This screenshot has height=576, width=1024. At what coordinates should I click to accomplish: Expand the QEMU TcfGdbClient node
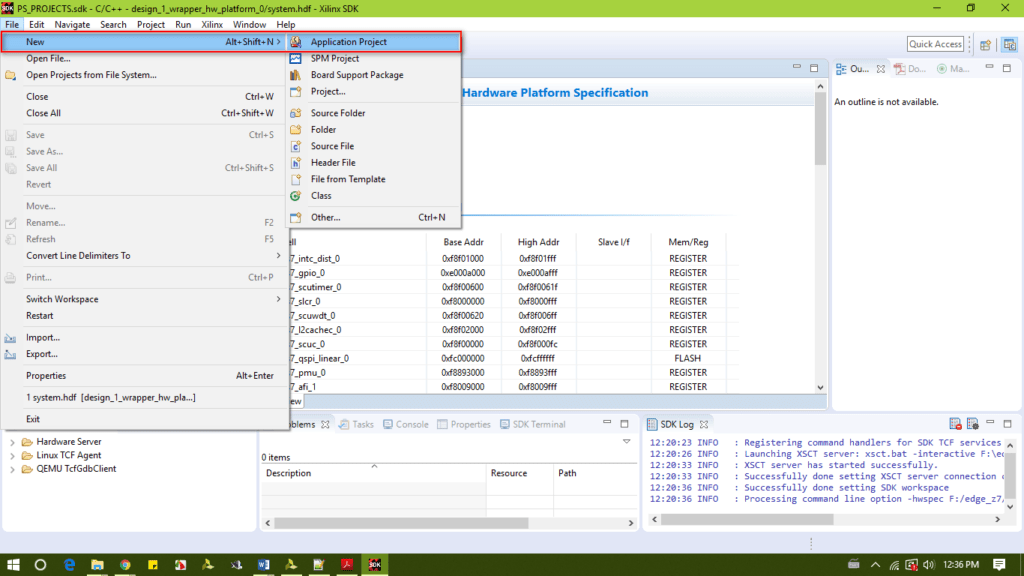click(13, 469)
